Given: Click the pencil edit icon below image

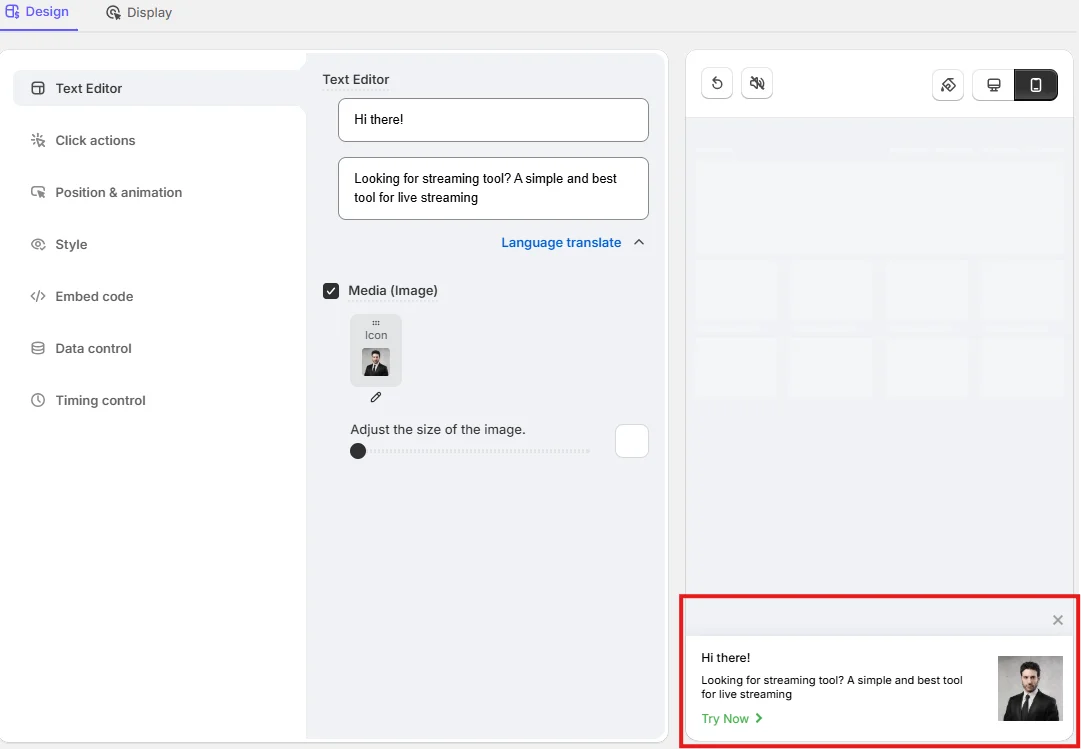Looking at the screenshot, I should coord(376,397).
